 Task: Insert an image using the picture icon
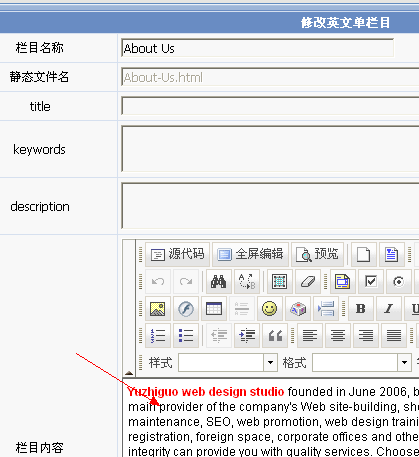158,309
